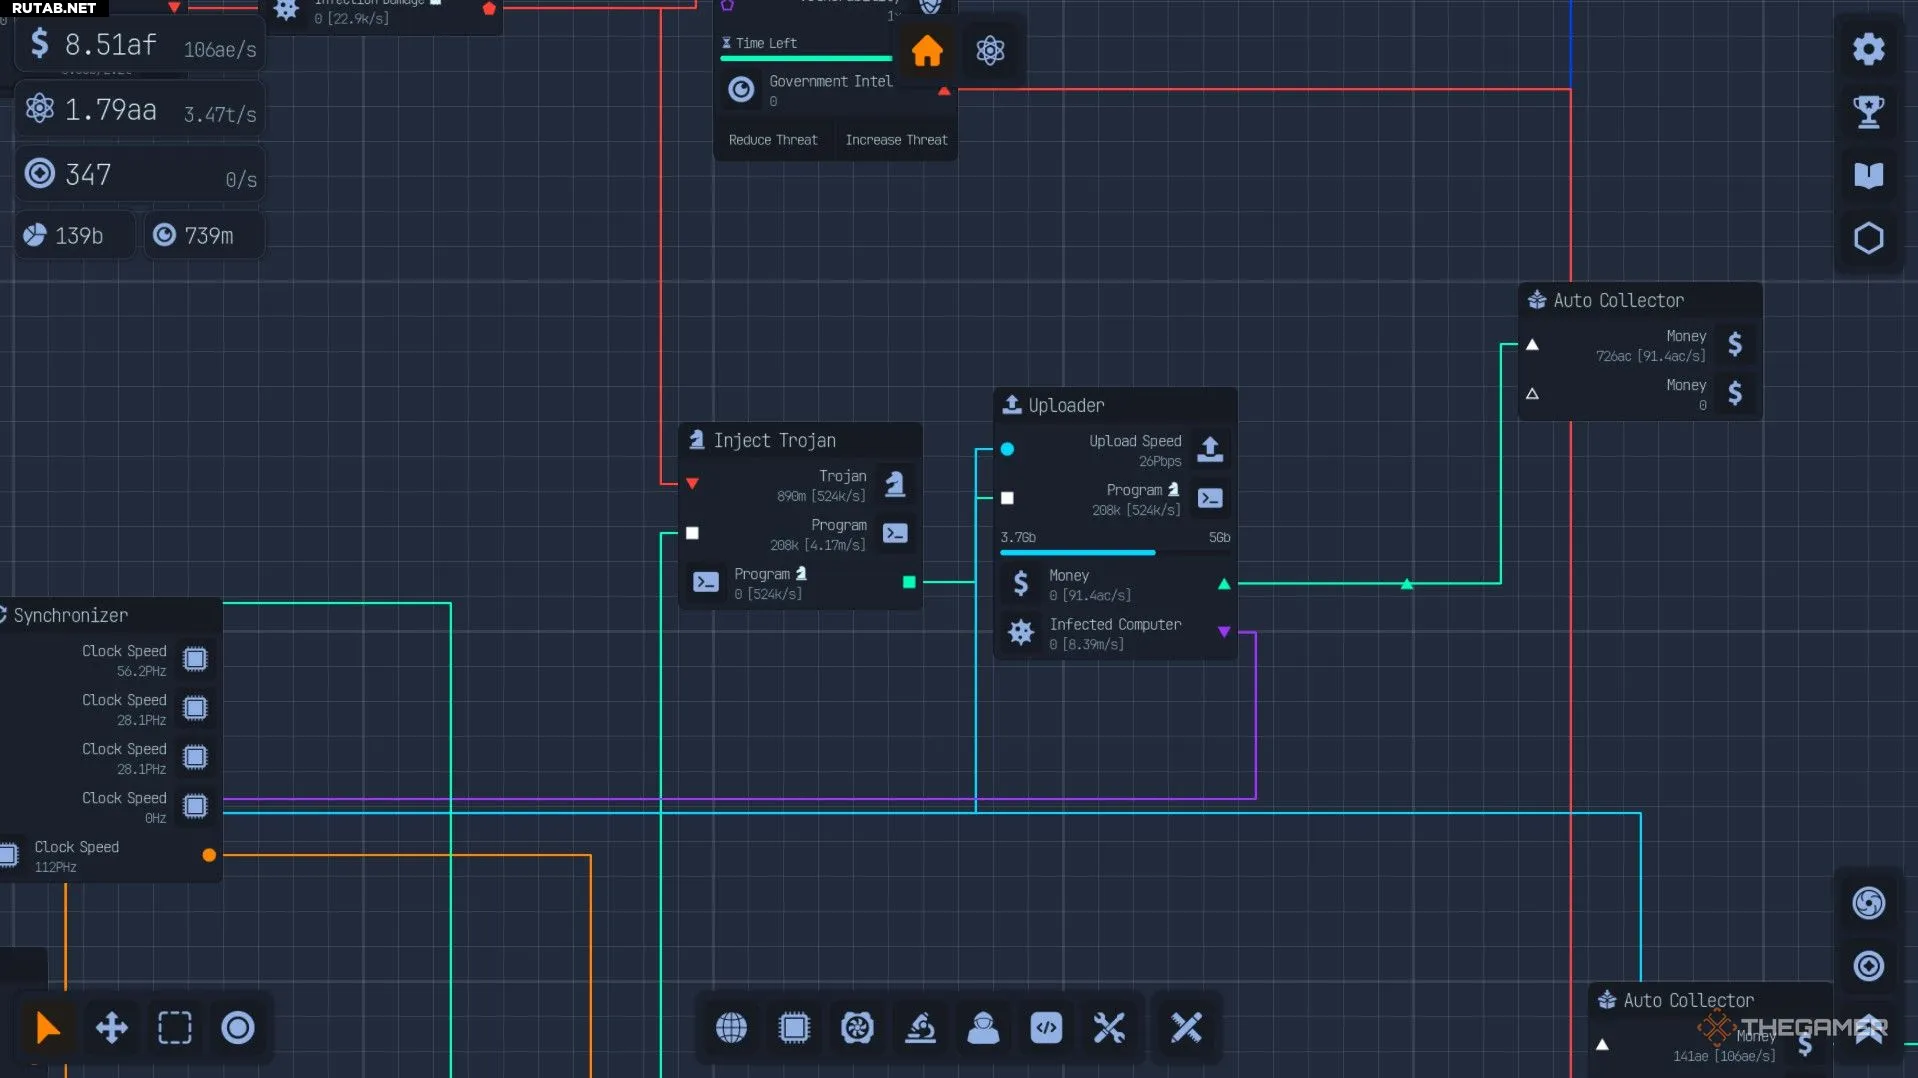Click the red triangle Trojan input port
Image resolution: width=1918 pixels, height=1078 pixels.
click(x=692, y=484)
